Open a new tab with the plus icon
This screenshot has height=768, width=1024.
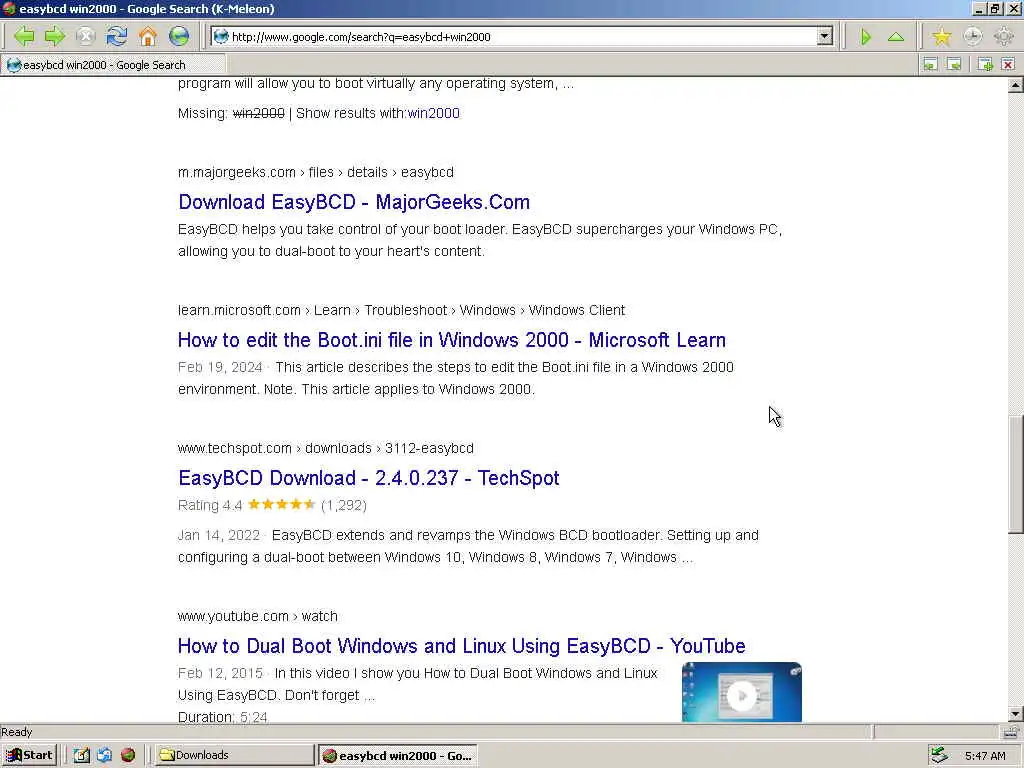(x=985, y=64)
